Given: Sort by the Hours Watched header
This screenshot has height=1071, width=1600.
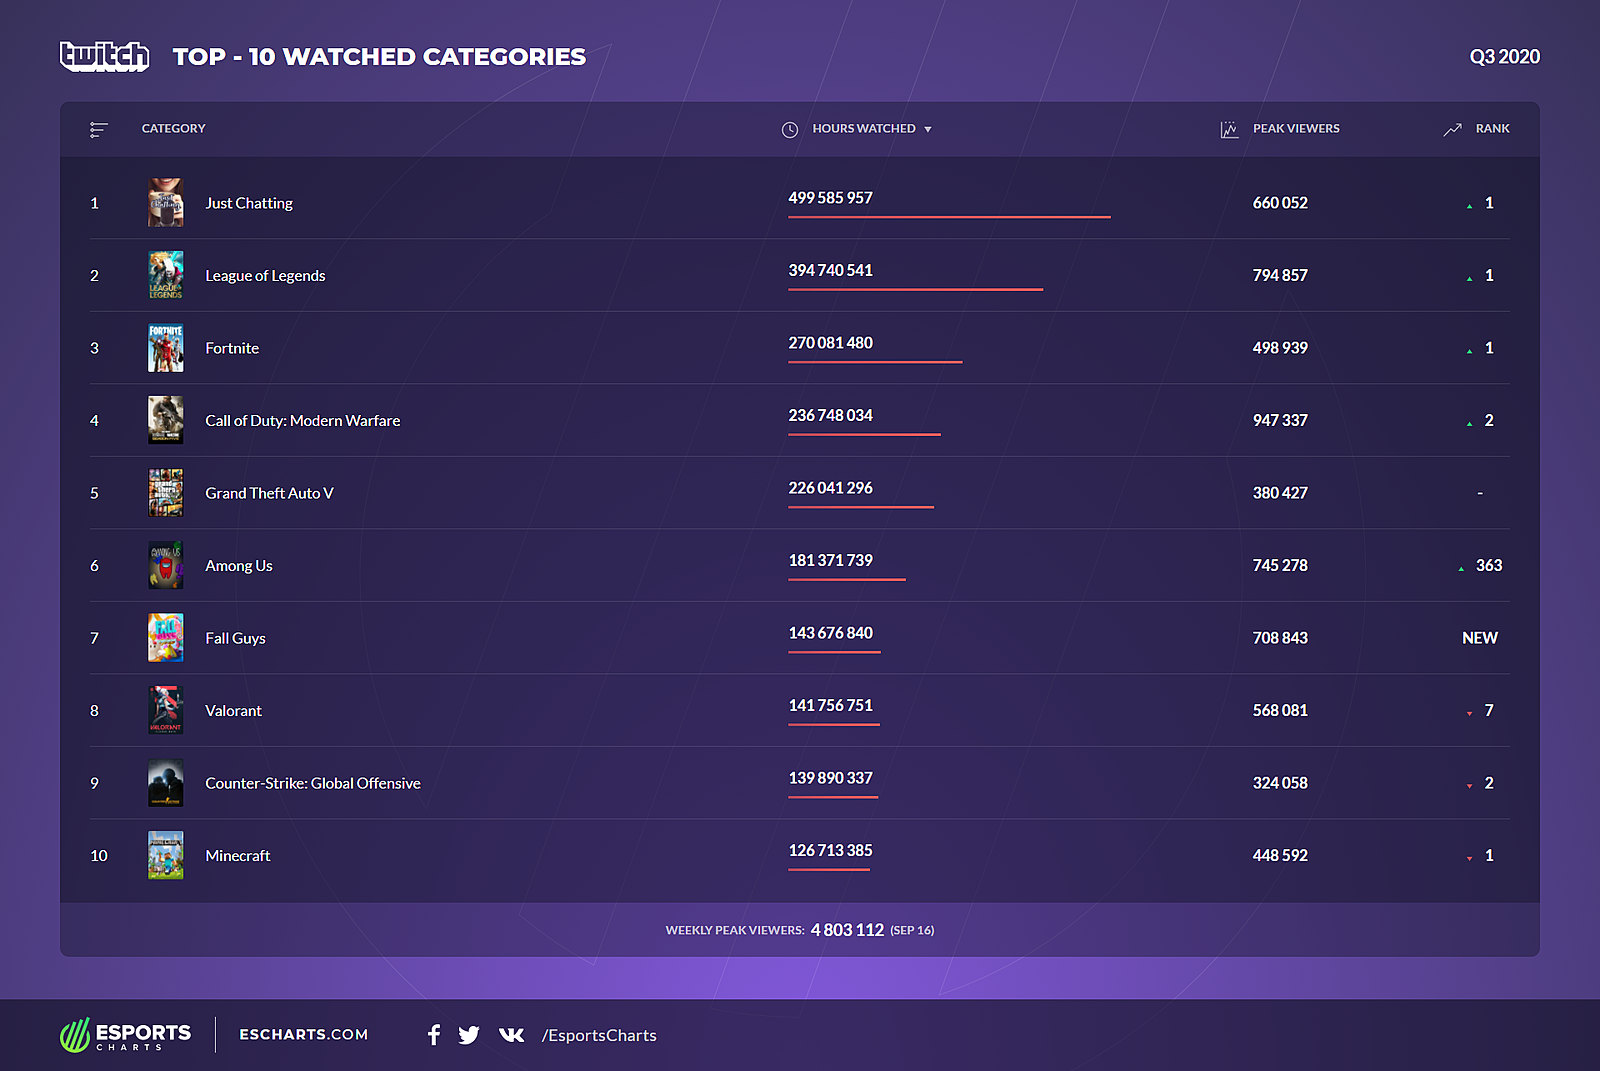Looking at the screenshot, I should (864, 128).
